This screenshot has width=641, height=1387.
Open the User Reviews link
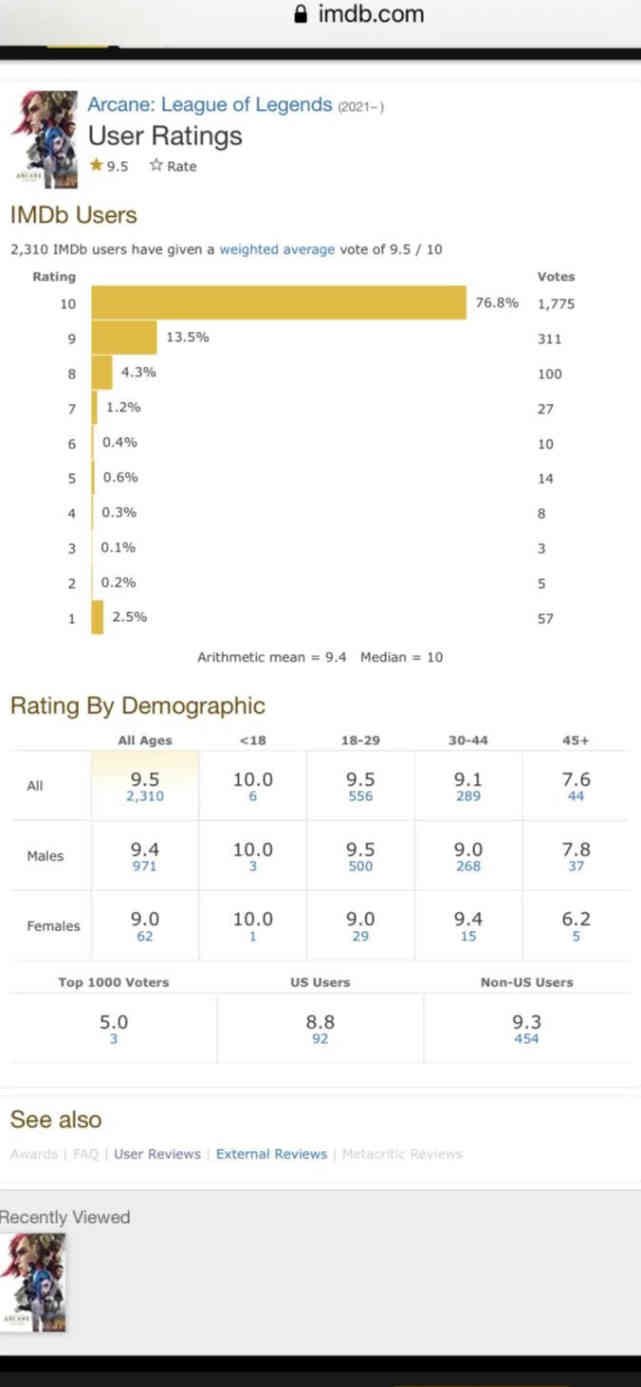pyautogui.click(x=157, y=1154)
